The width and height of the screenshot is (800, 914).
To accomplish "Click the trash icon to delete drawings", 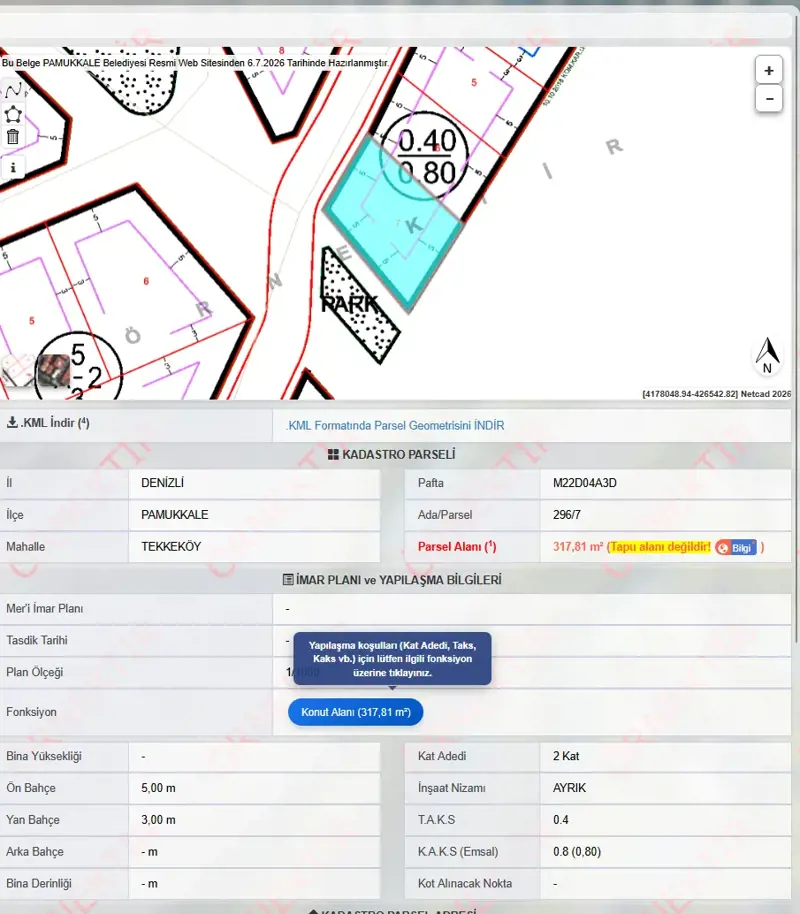I will click(13, 137).
